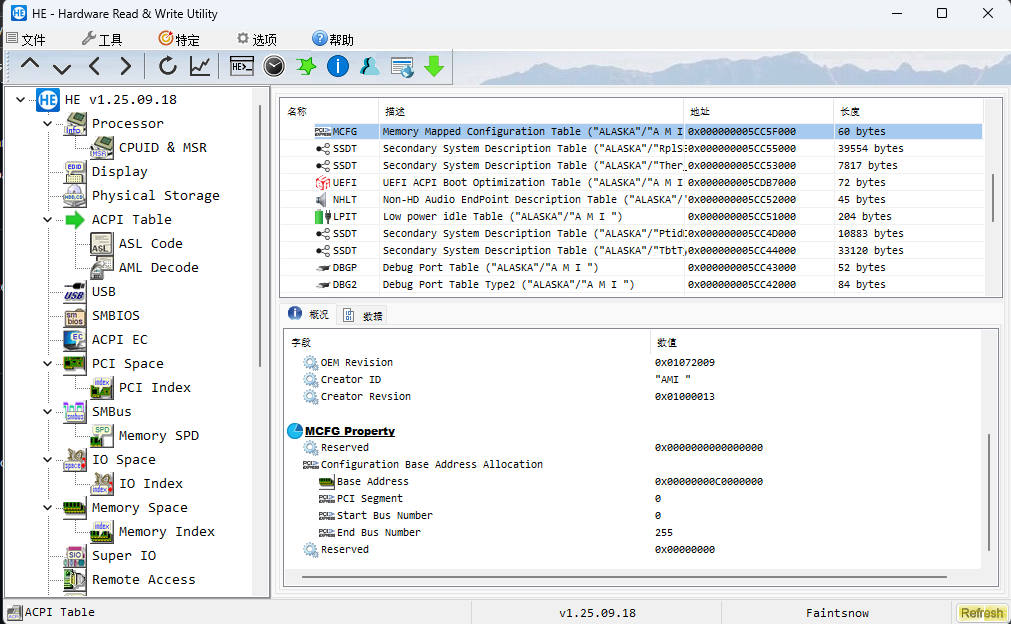Select the UEFI table row

click(632, 182)
